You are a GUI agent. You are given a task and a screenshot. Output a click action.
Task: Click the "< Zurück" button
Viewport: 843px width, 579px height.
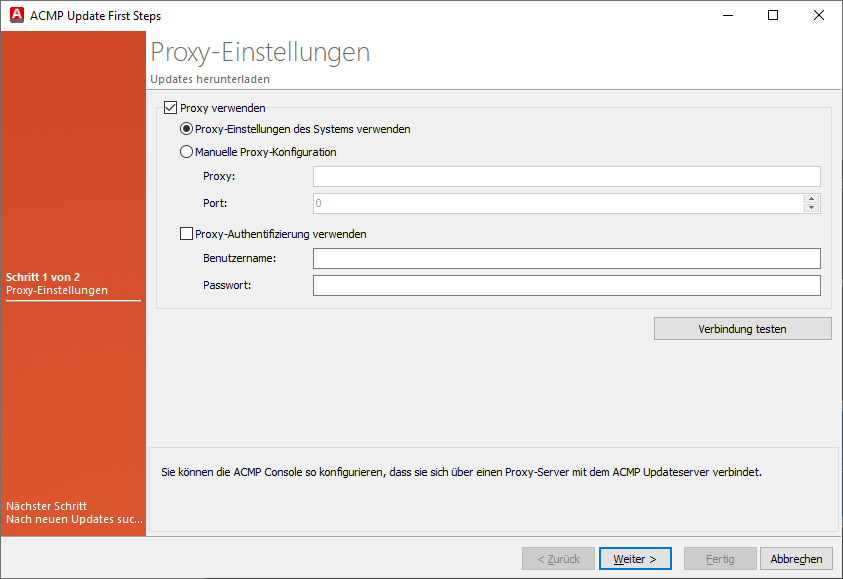pyautogui.click(x=558, y=559)
